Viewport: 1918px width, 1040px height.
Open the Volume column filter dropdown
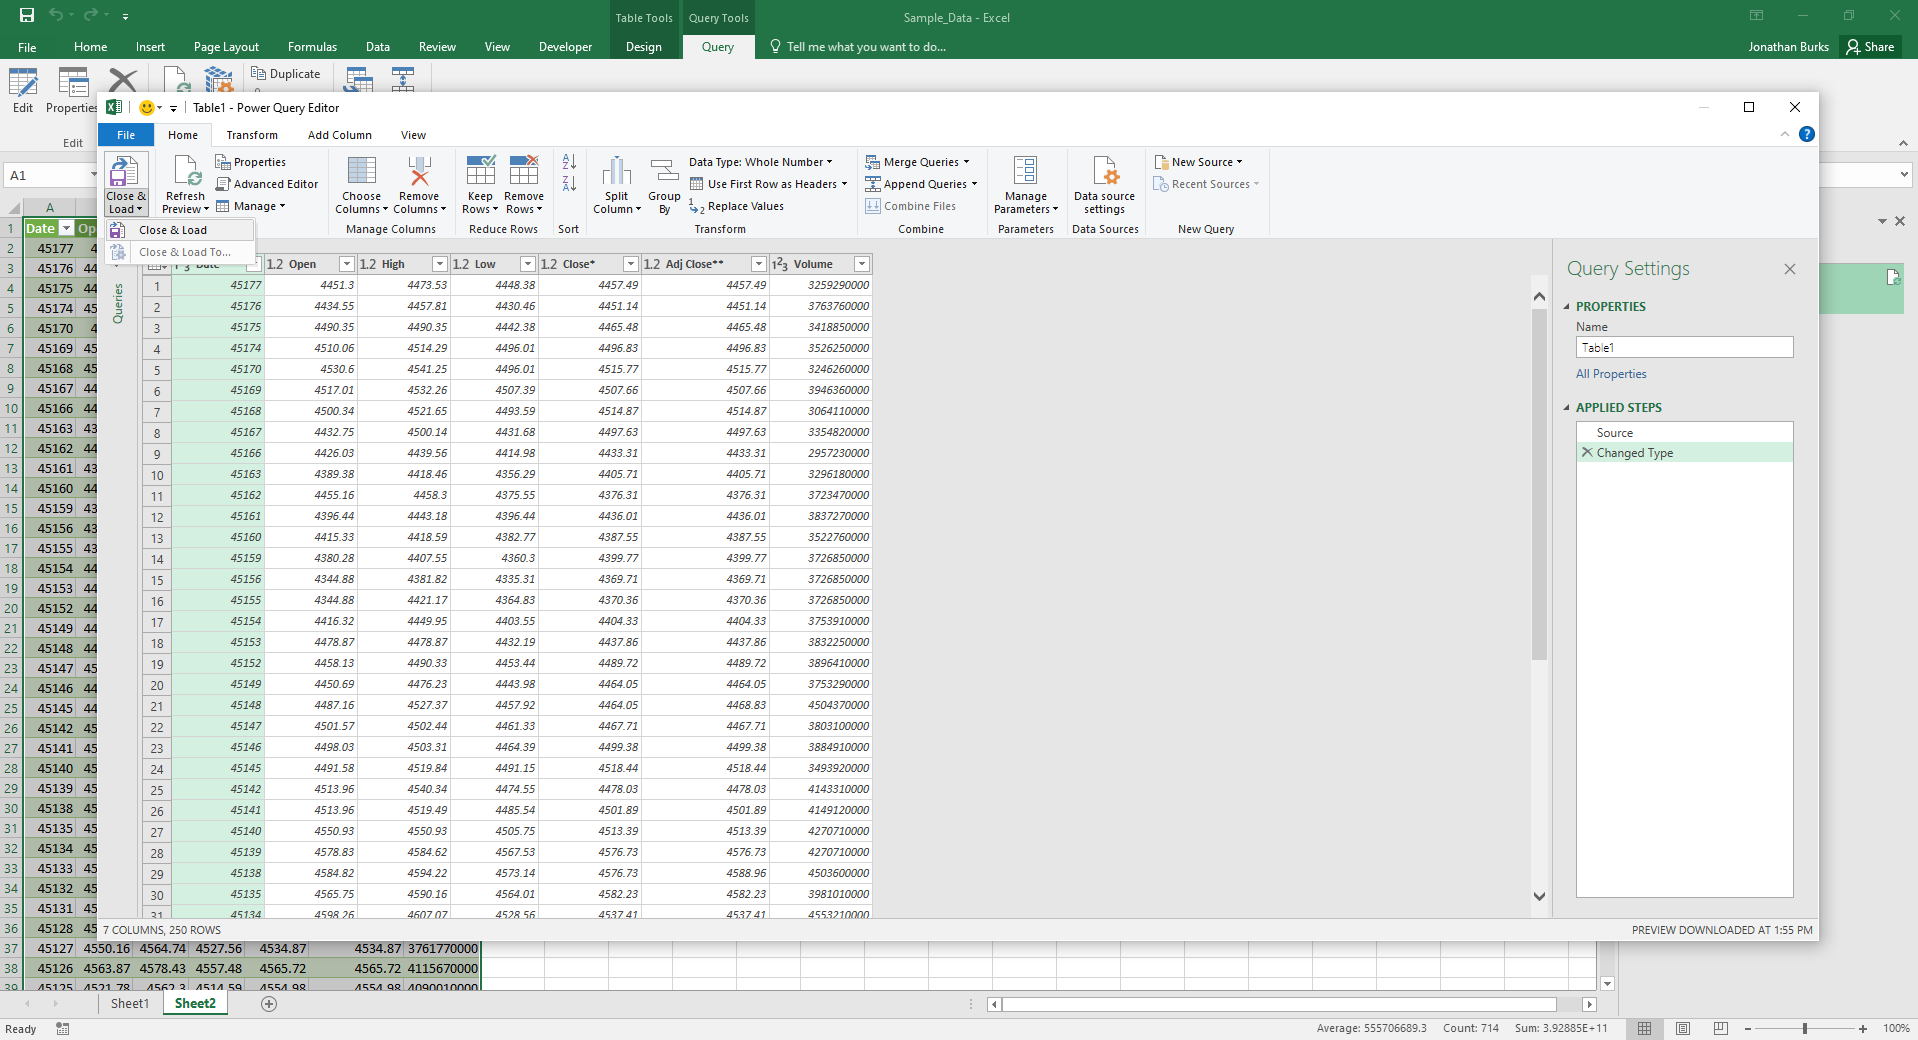tap(862, 264)
